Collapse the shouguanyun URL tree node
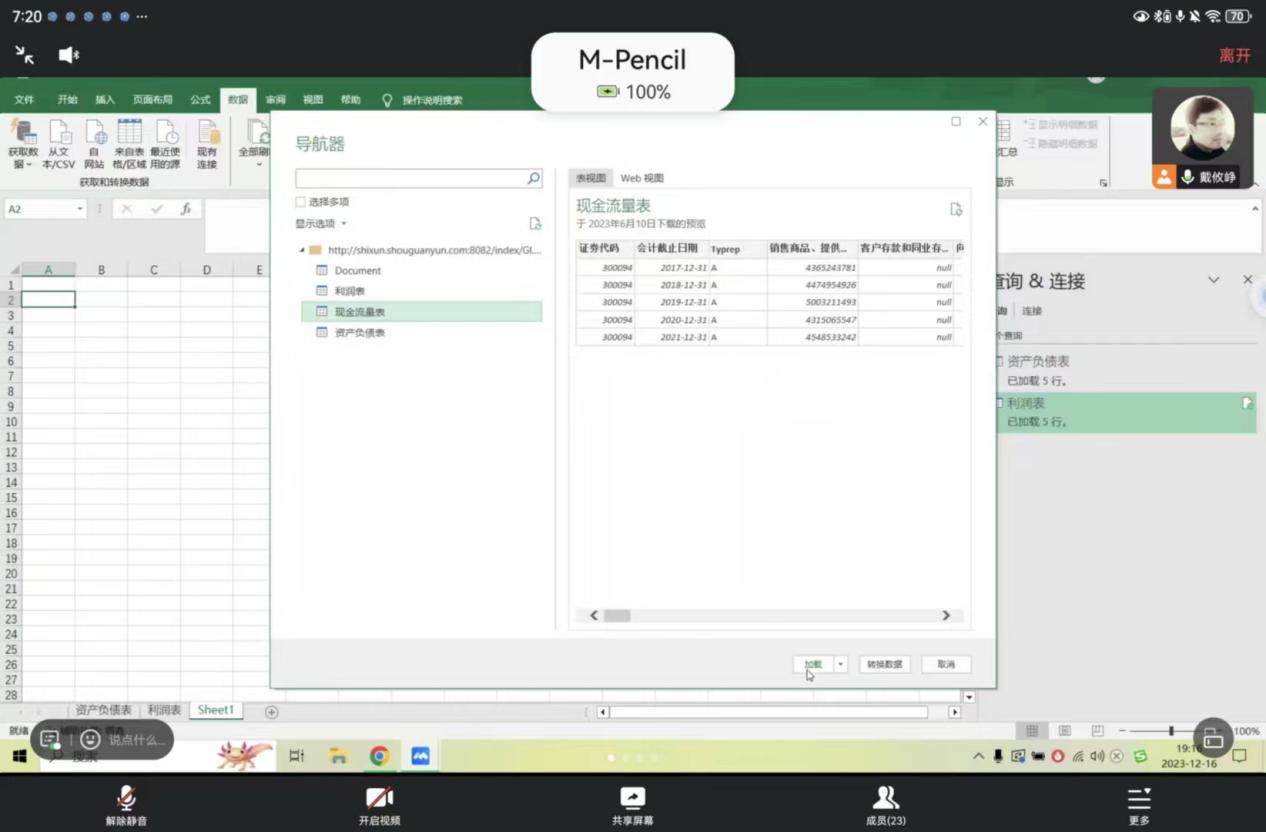The width and height of the screenshot is (1266, 832). click(x=302, y=250)
